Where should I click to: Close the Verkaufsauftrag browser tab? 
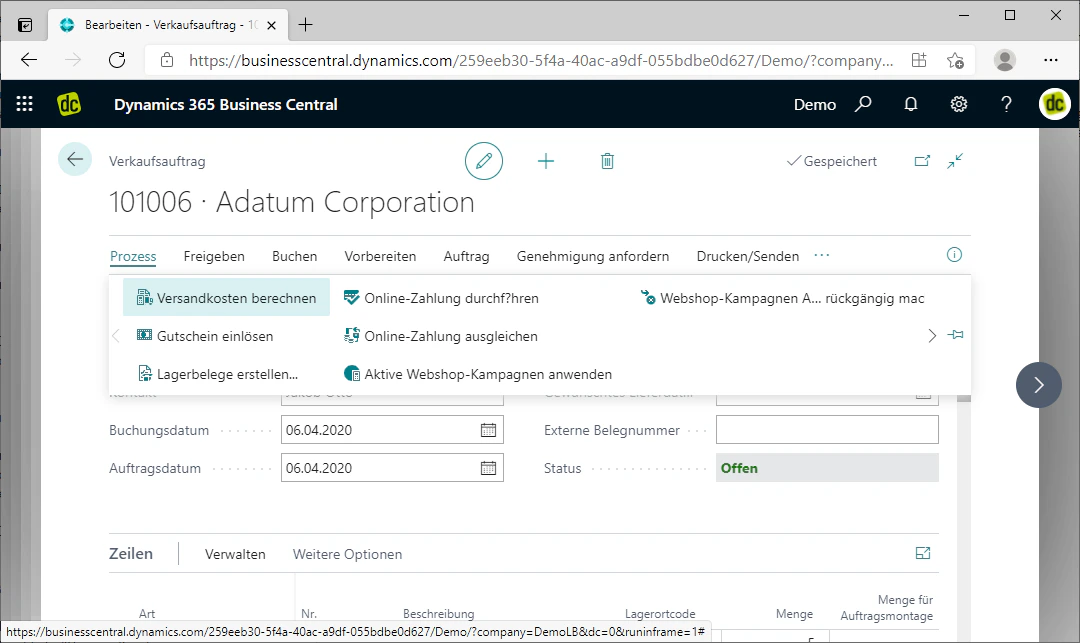(x=271, y=25)
